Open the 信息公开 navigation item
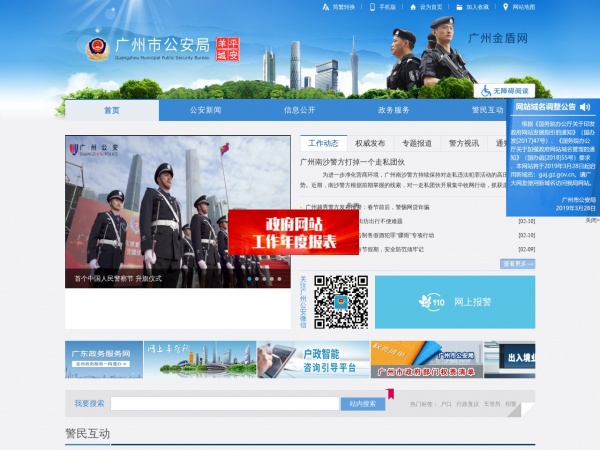This screenshot has width=600, height=450. pyautogui.click(x=299, y=110)
